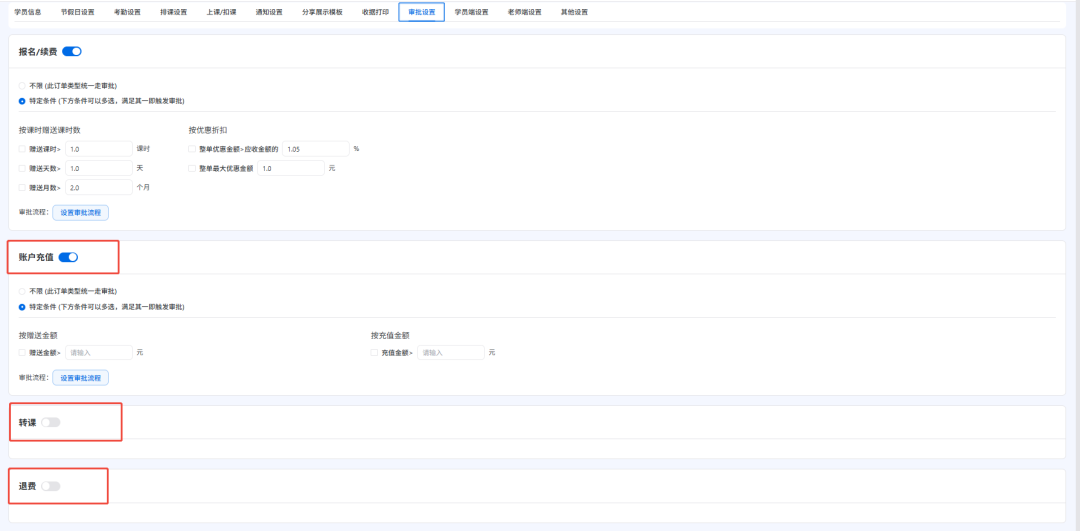Focus the 赠送金额 input field

click(99, 352)
